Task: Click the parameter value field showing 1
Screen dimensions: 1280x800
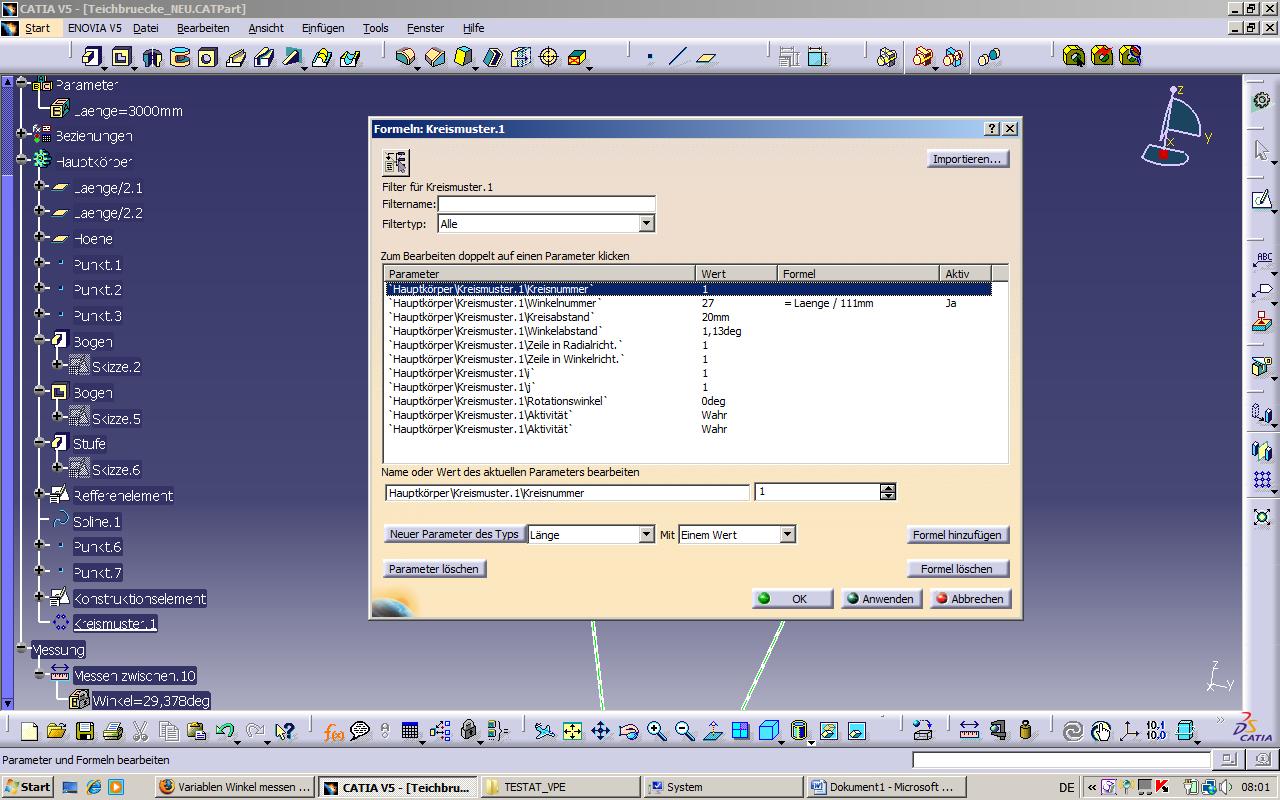Action: click(x=817, y=492)
